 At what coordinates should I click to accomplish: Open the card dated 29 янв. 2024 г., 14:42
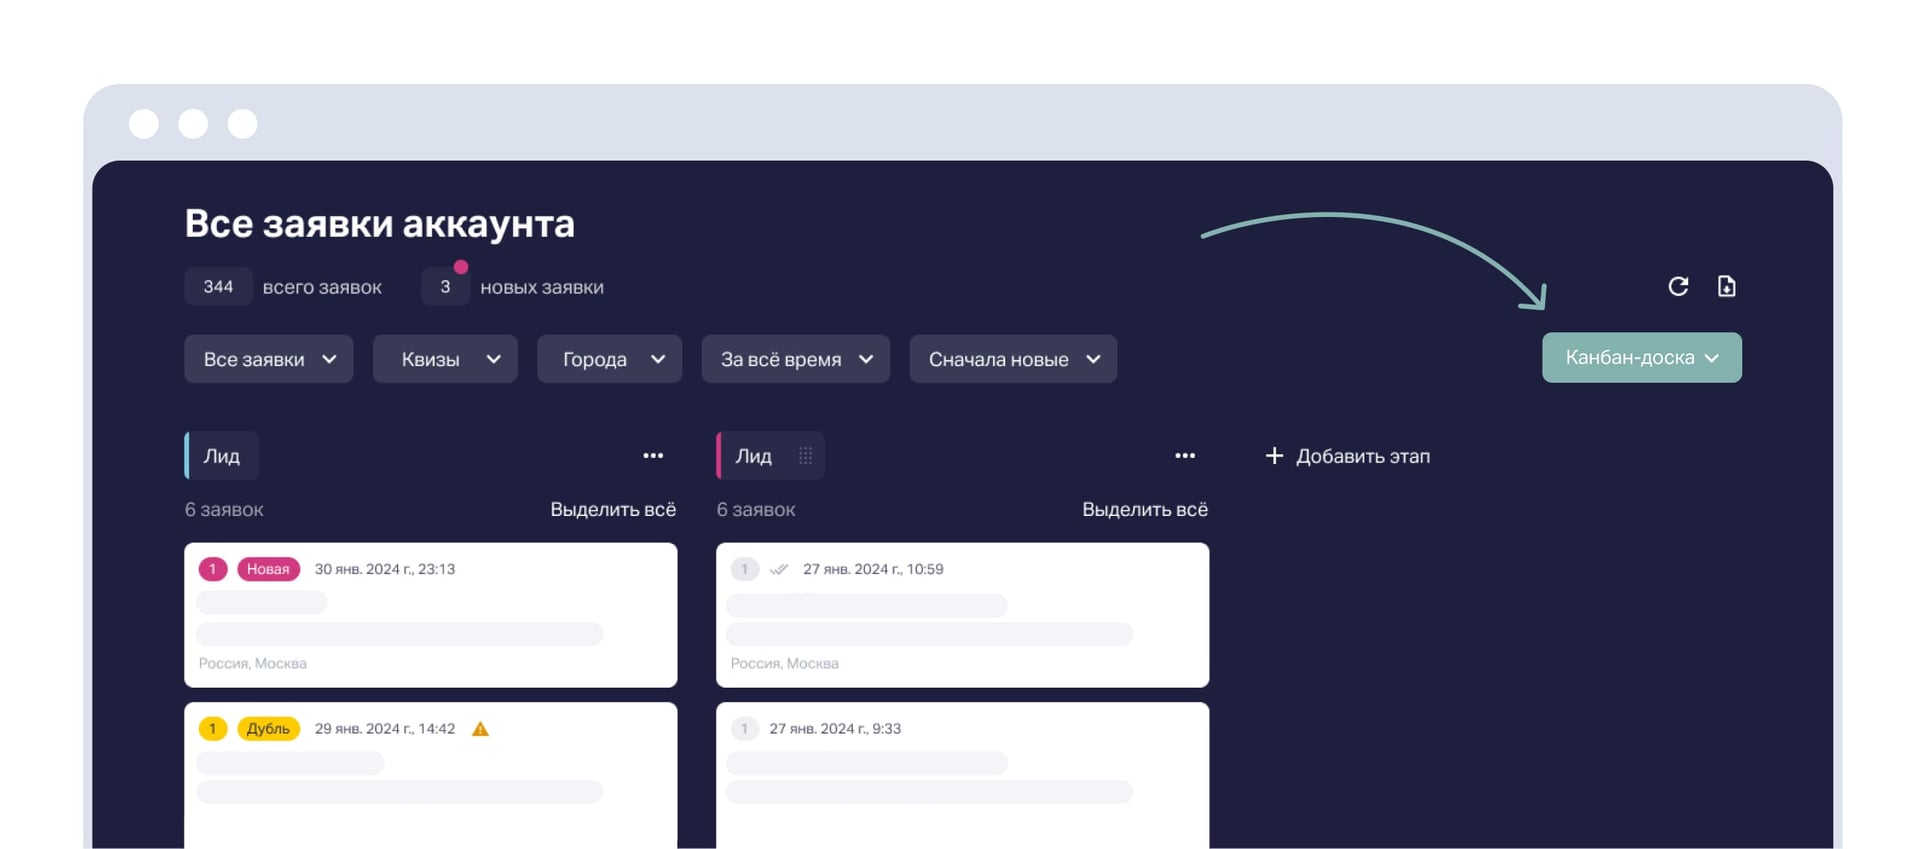click(x=431, y=775)
